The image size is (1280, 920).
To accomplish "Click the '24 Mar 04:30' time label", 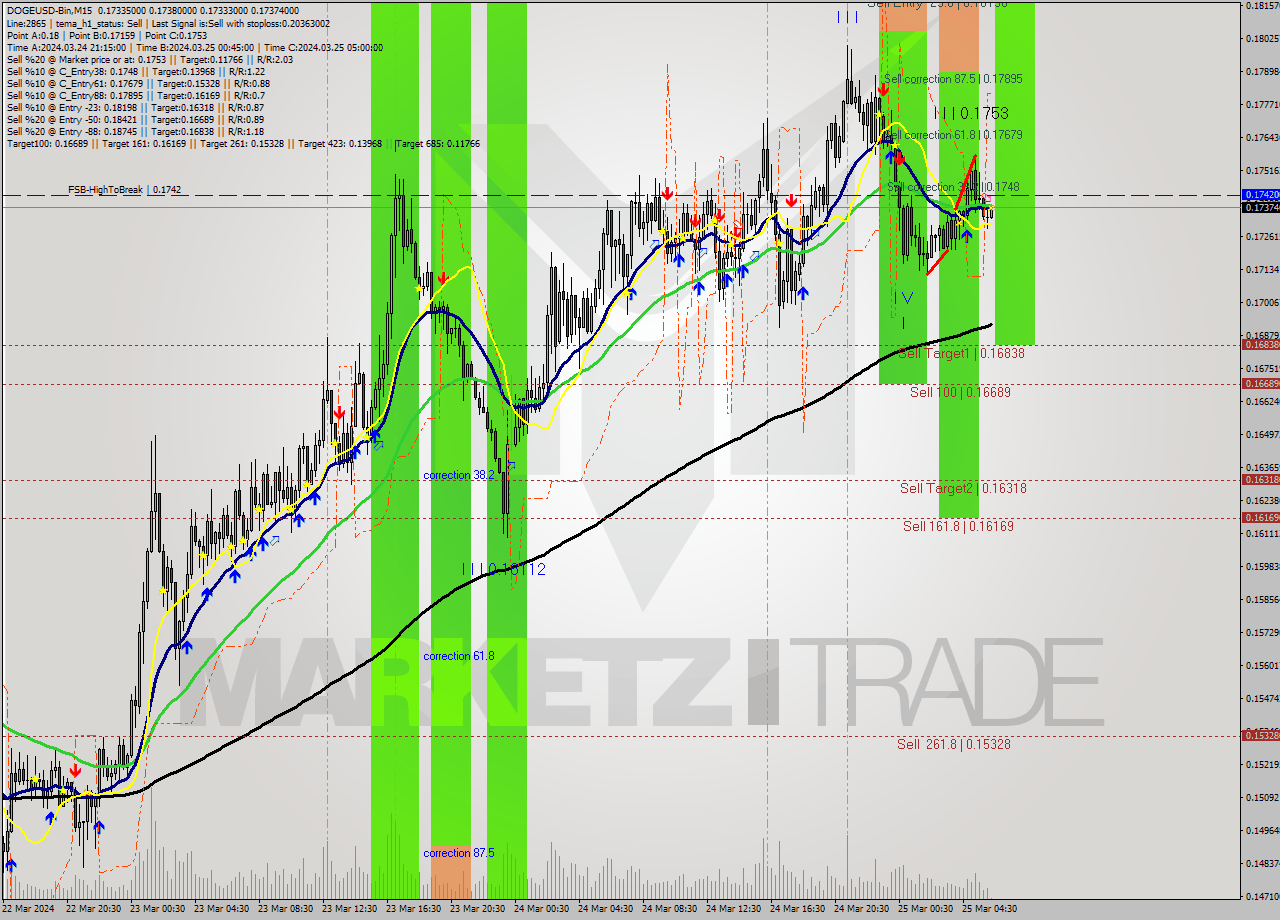I will click(607, 909).
